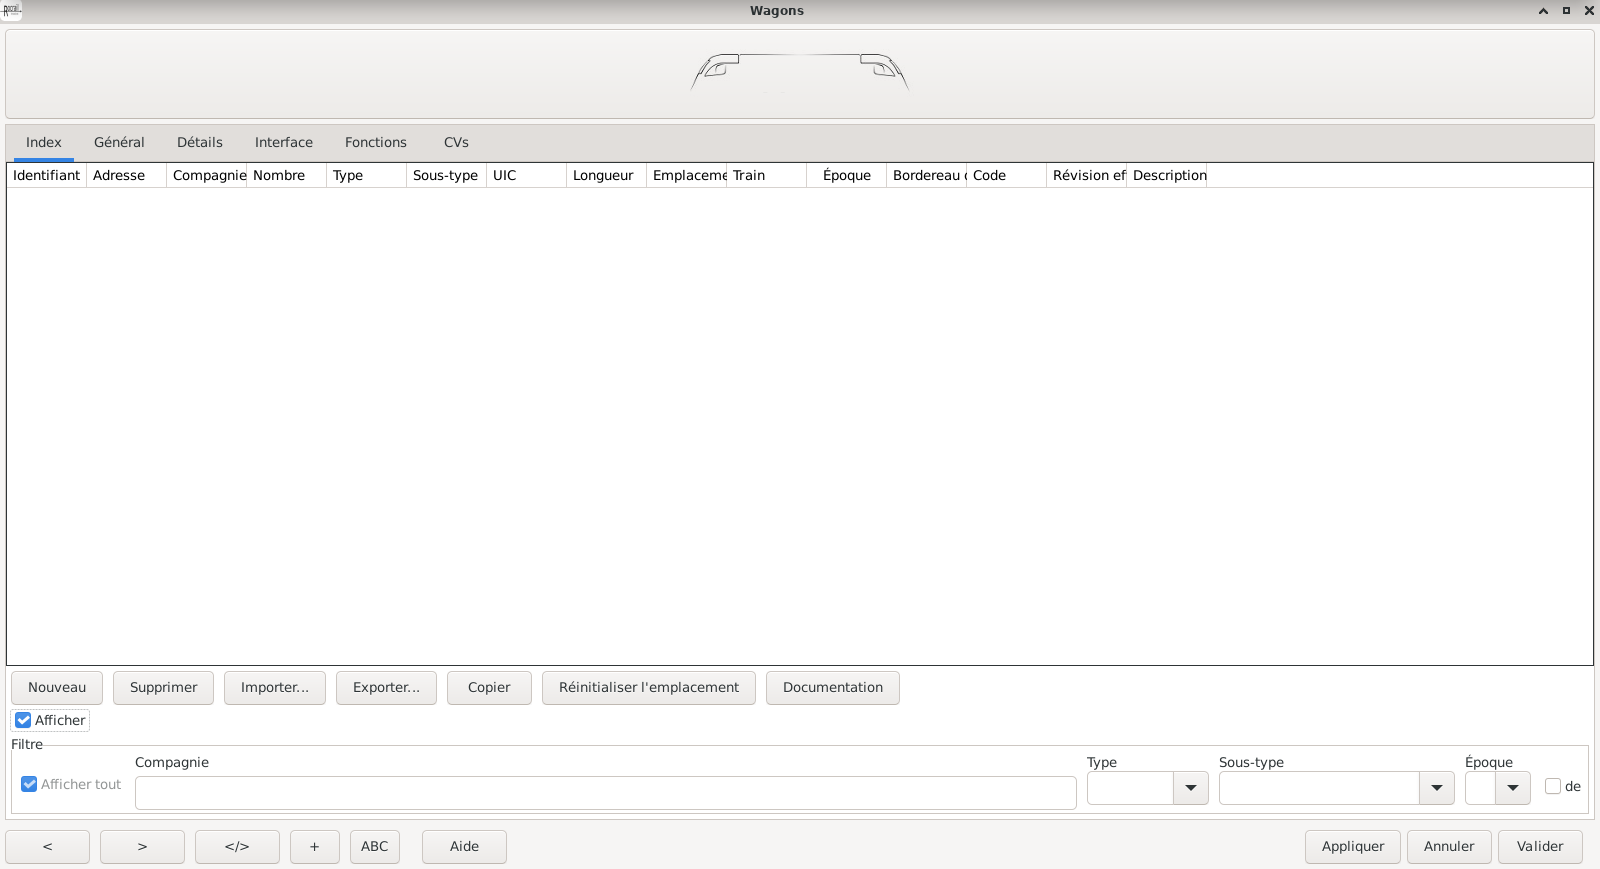Click the previous wagon '<' button
This screenshot has width=1600, height=869.
point(47,846)
